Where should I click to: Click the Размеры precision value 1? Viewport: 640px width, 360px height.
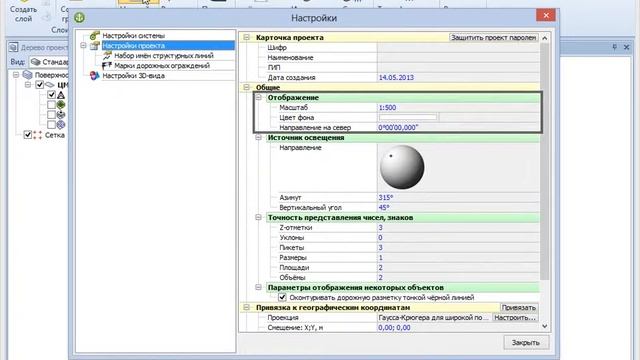[380, 258]
